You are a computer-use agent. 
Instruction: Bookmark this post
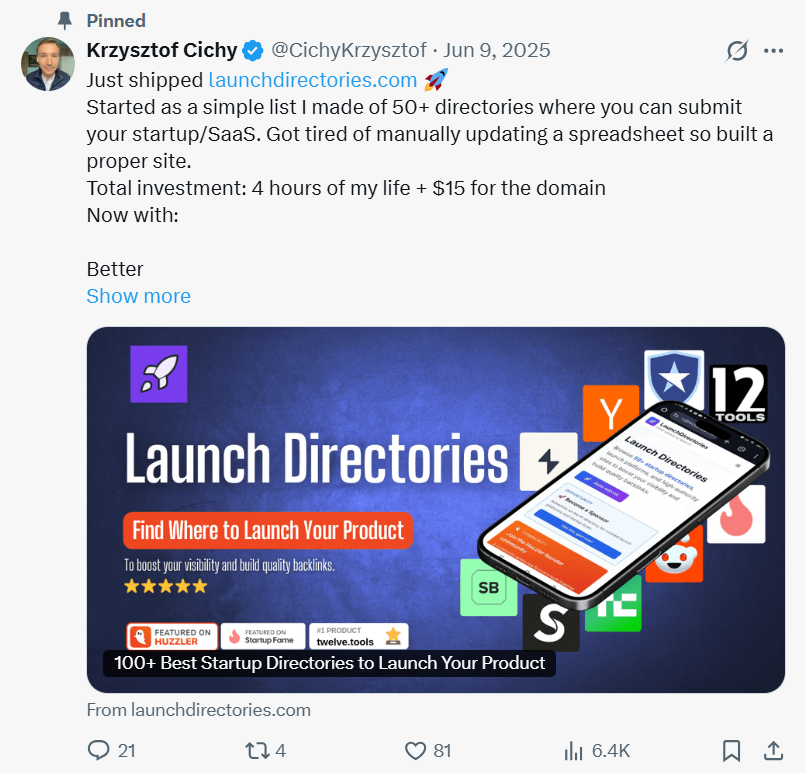pyautogui.click(x=732, y=750)
